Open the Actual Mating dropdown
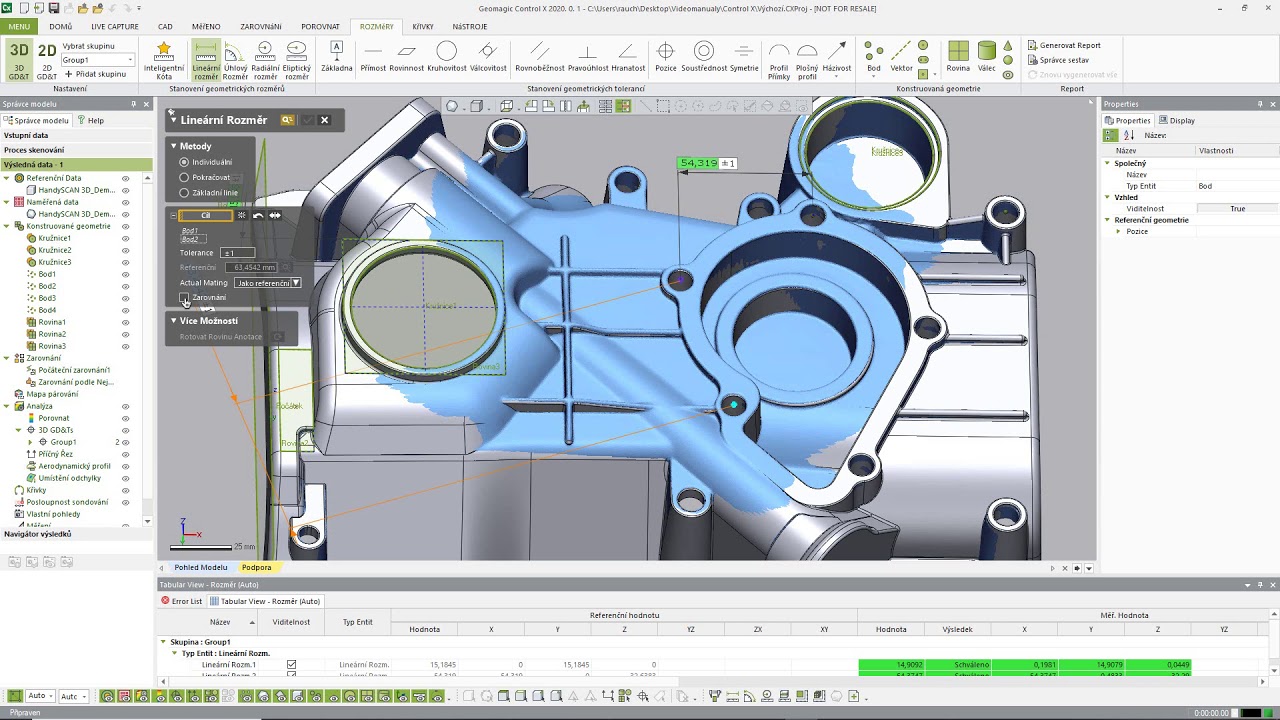Image resolution: width=1280 pixels, height=720 pixels. coord(267,283)
